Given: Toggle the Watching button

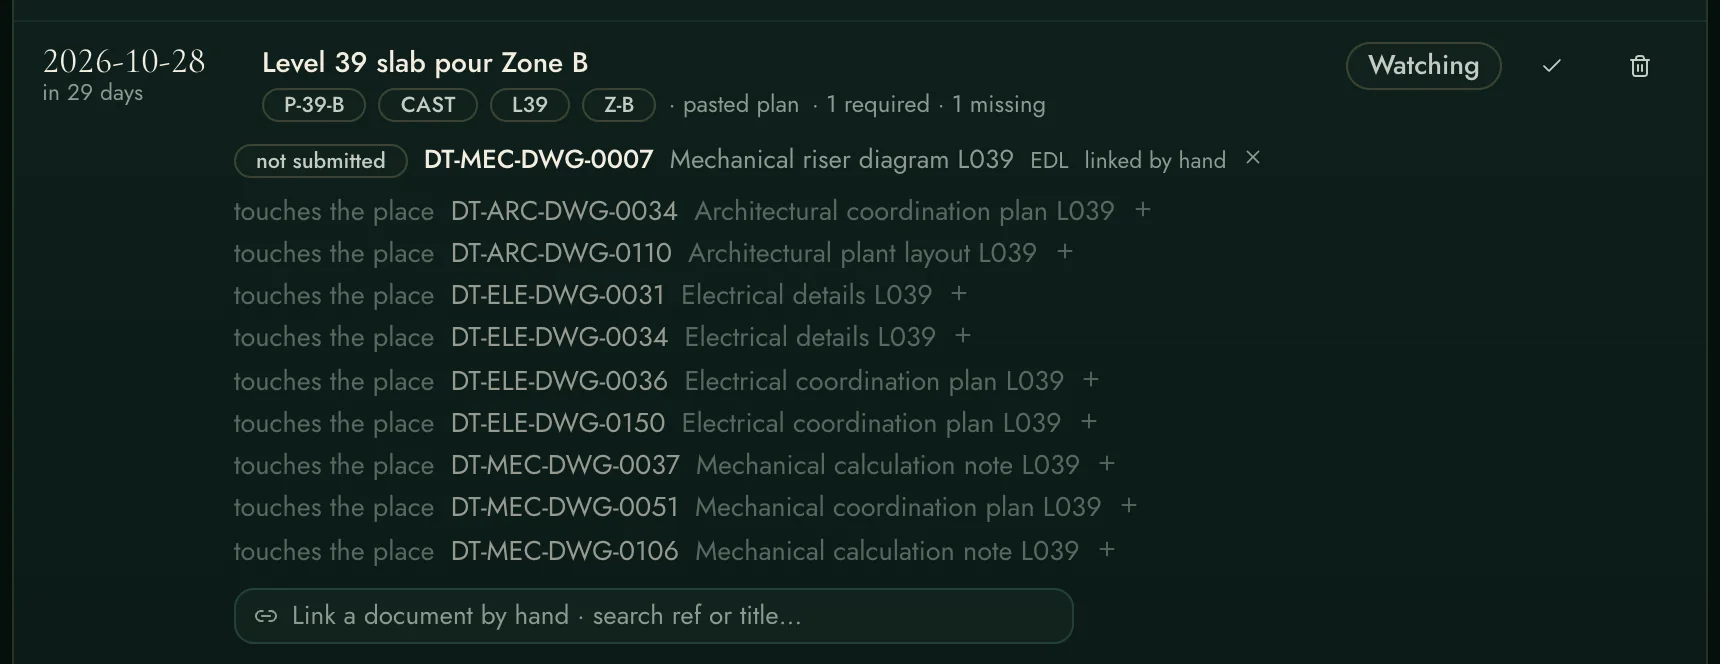Looking at the screenshot, I should coord(1423,66).
